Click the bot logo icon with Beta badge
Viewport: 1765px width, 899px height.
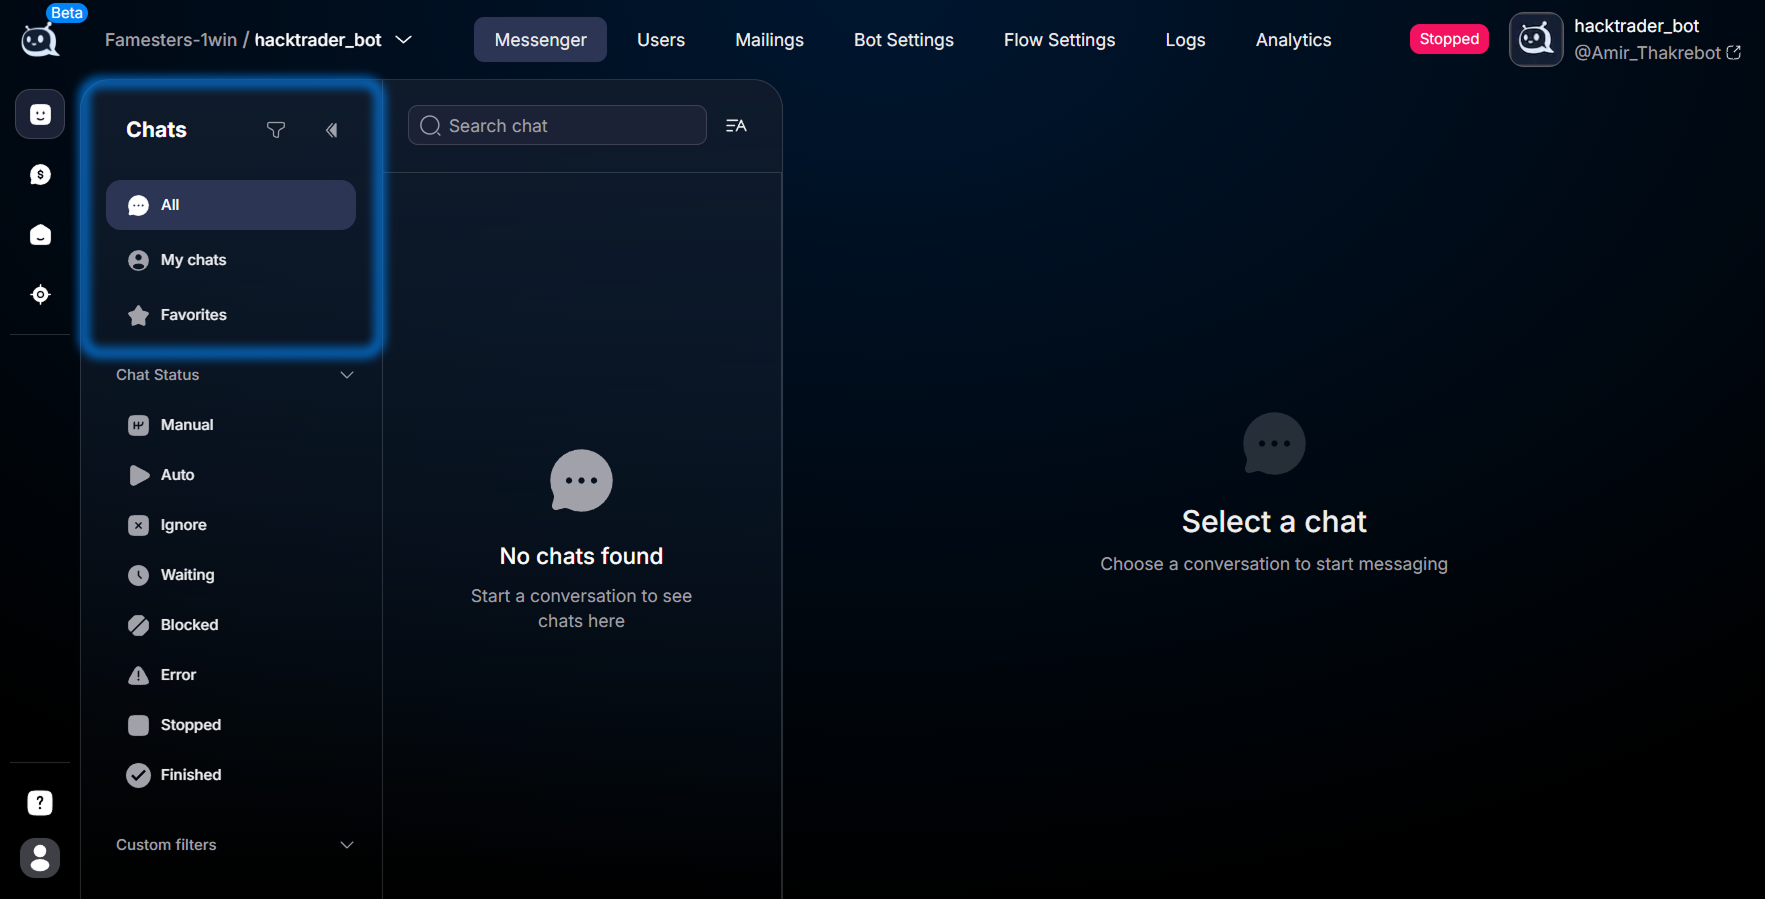pos(40,40)
